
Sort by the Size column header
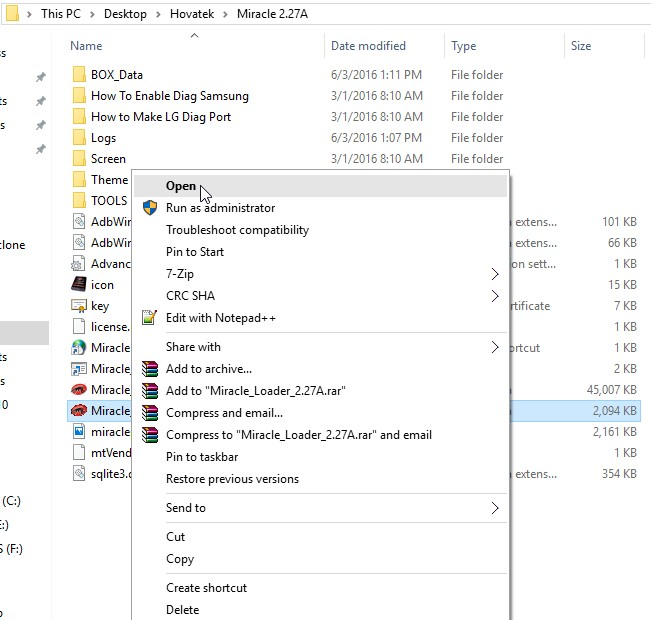pos(581,46)
